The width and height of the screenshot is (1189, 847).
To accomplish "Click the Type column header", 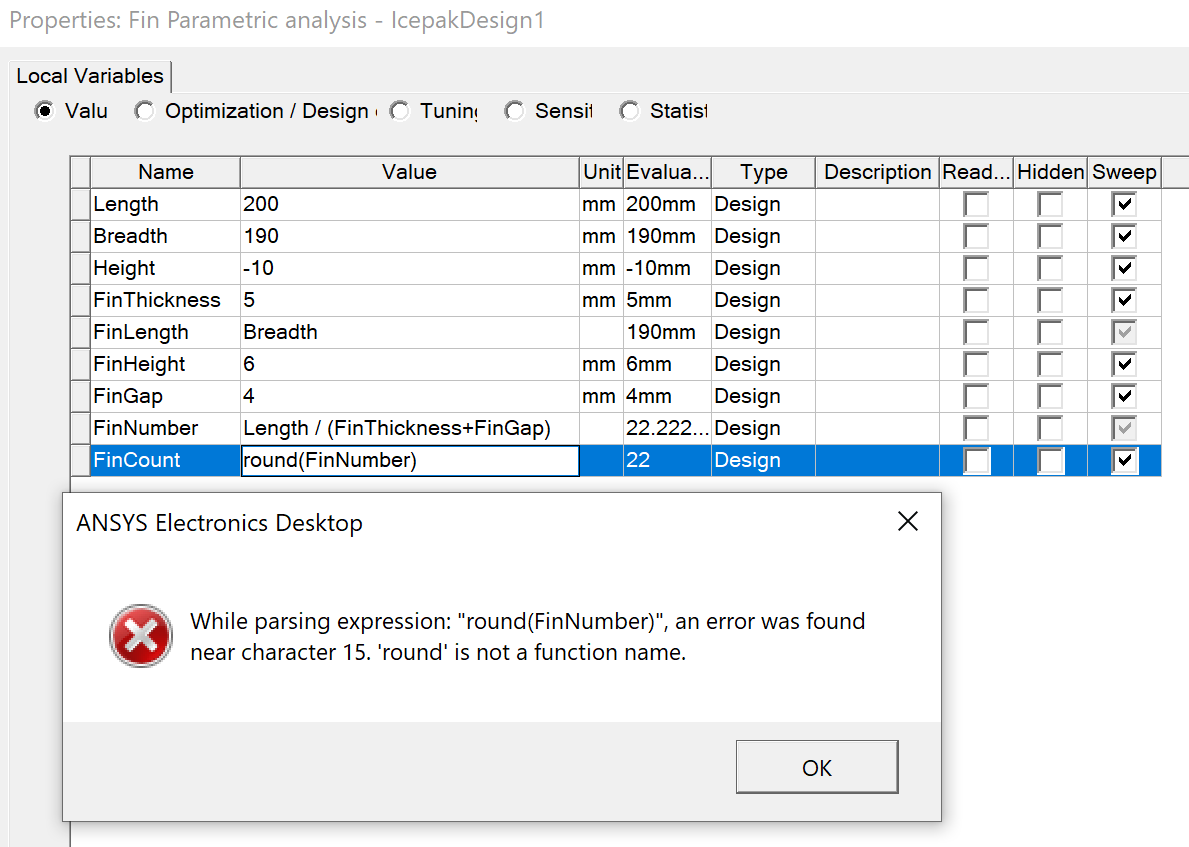I will tap(763, 172).
